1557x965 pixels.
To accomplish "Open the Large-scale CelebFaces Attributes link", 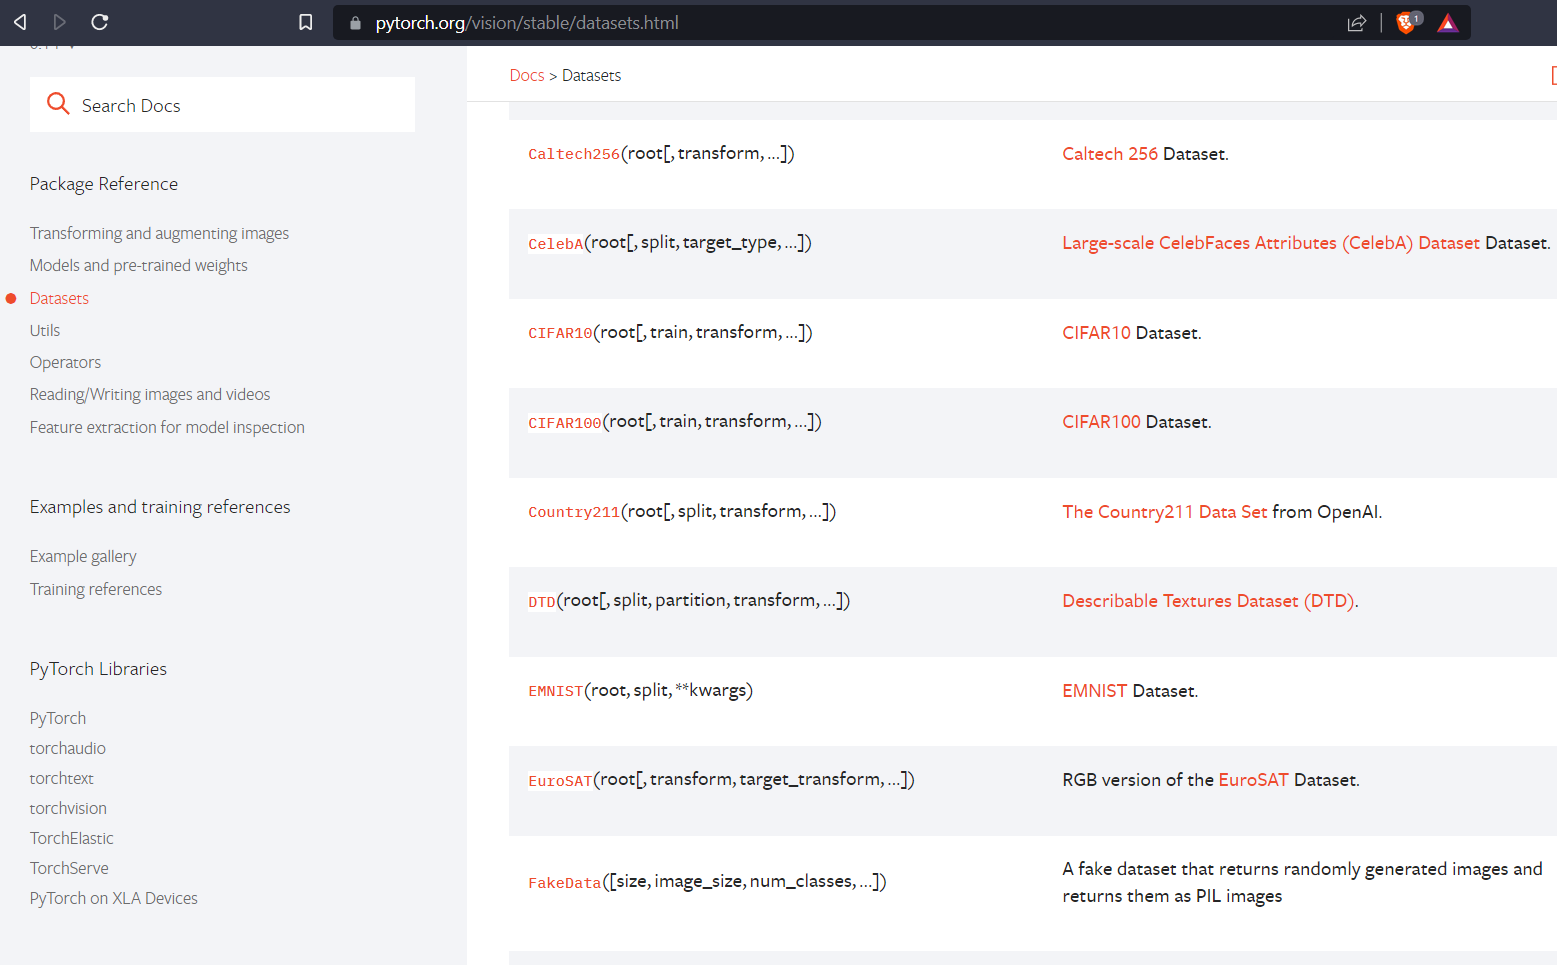I will click(x=1271, y=242).
